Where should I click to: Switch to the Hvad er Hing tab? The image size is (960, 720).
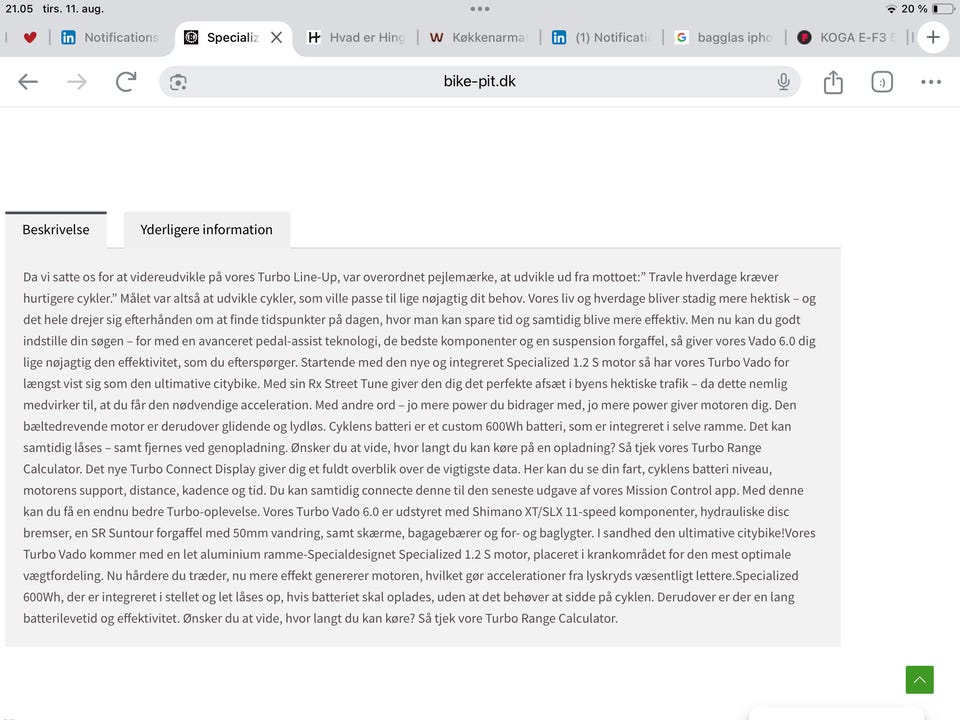(356, 37)
